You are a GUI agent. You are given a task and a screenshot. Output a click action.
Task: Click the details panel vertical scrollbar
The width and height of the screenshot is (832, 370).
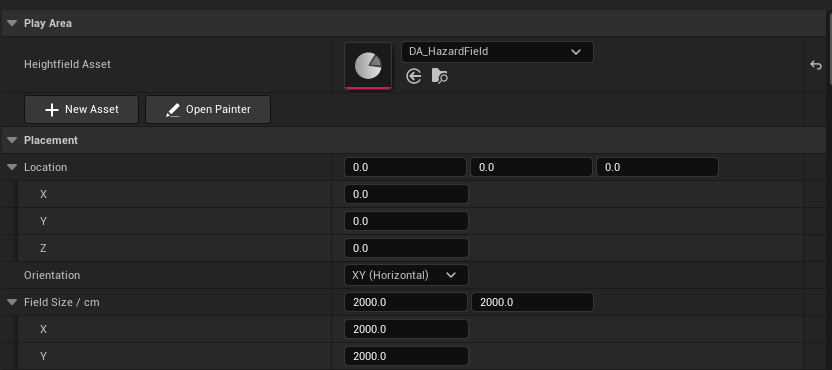[x=830, y=48]
